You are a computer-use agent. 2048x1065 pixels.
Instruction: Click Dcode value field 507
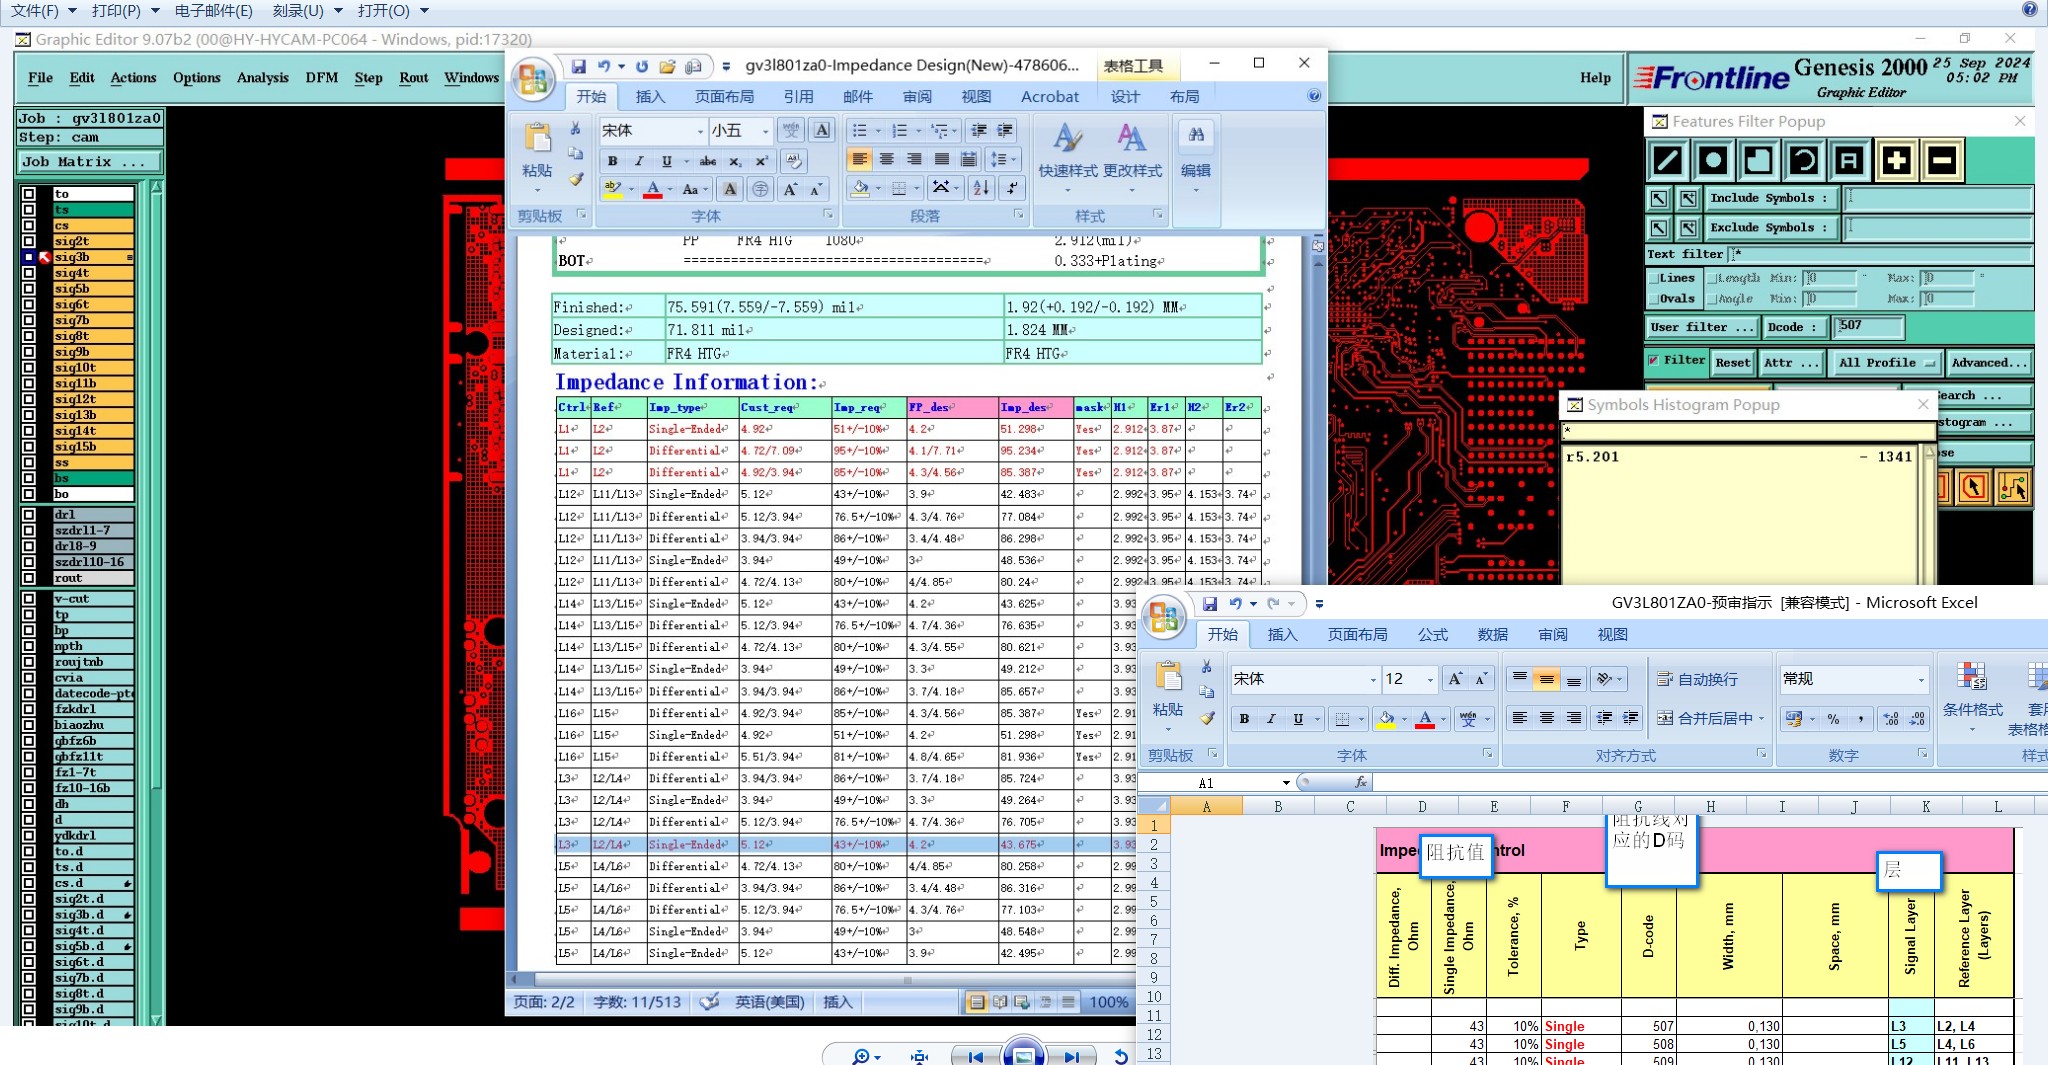pyautogui.click(x=1868, y=327)
